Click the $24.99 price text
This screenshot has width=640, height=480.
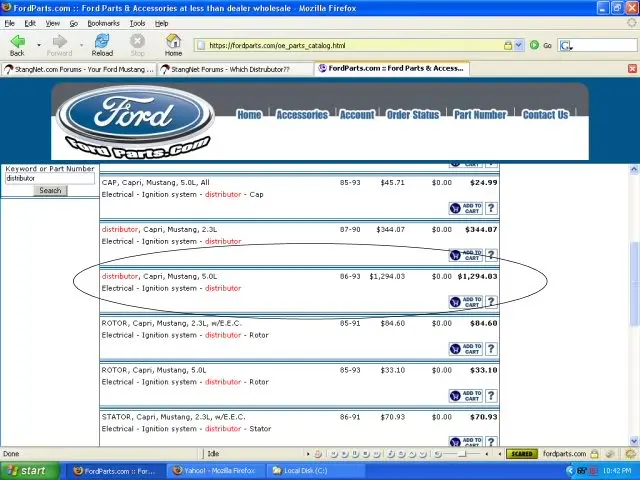pos(484,182)
